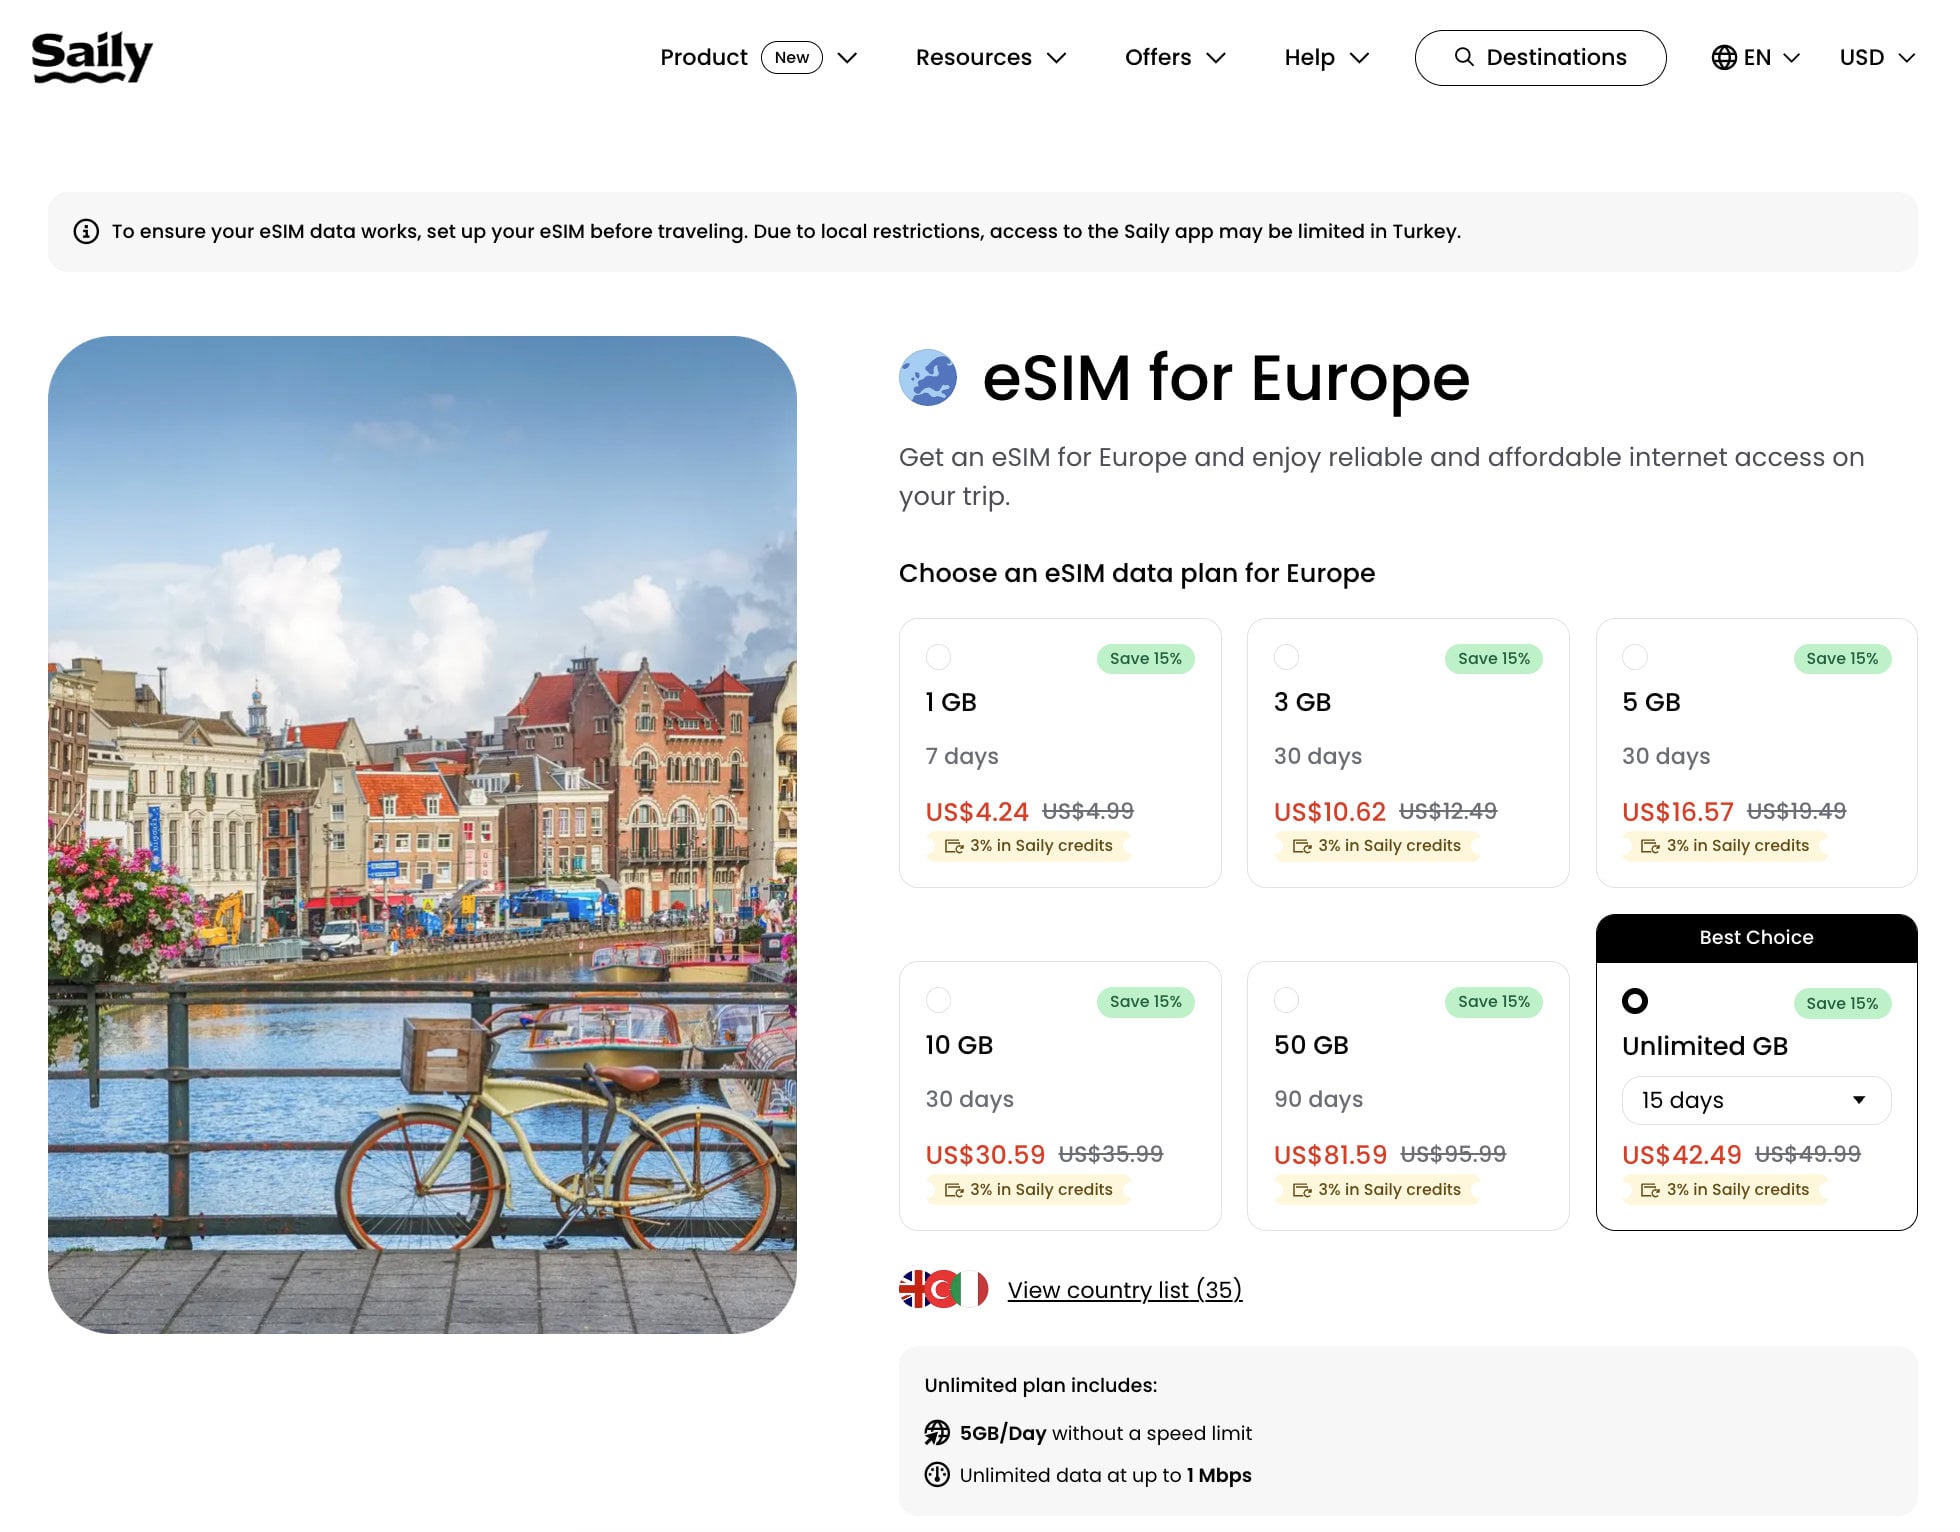Select the 1 GB plan radio button
The width and height of the screenshot is (1960, 1532).
pyautogui.click(x=938, y=657)
